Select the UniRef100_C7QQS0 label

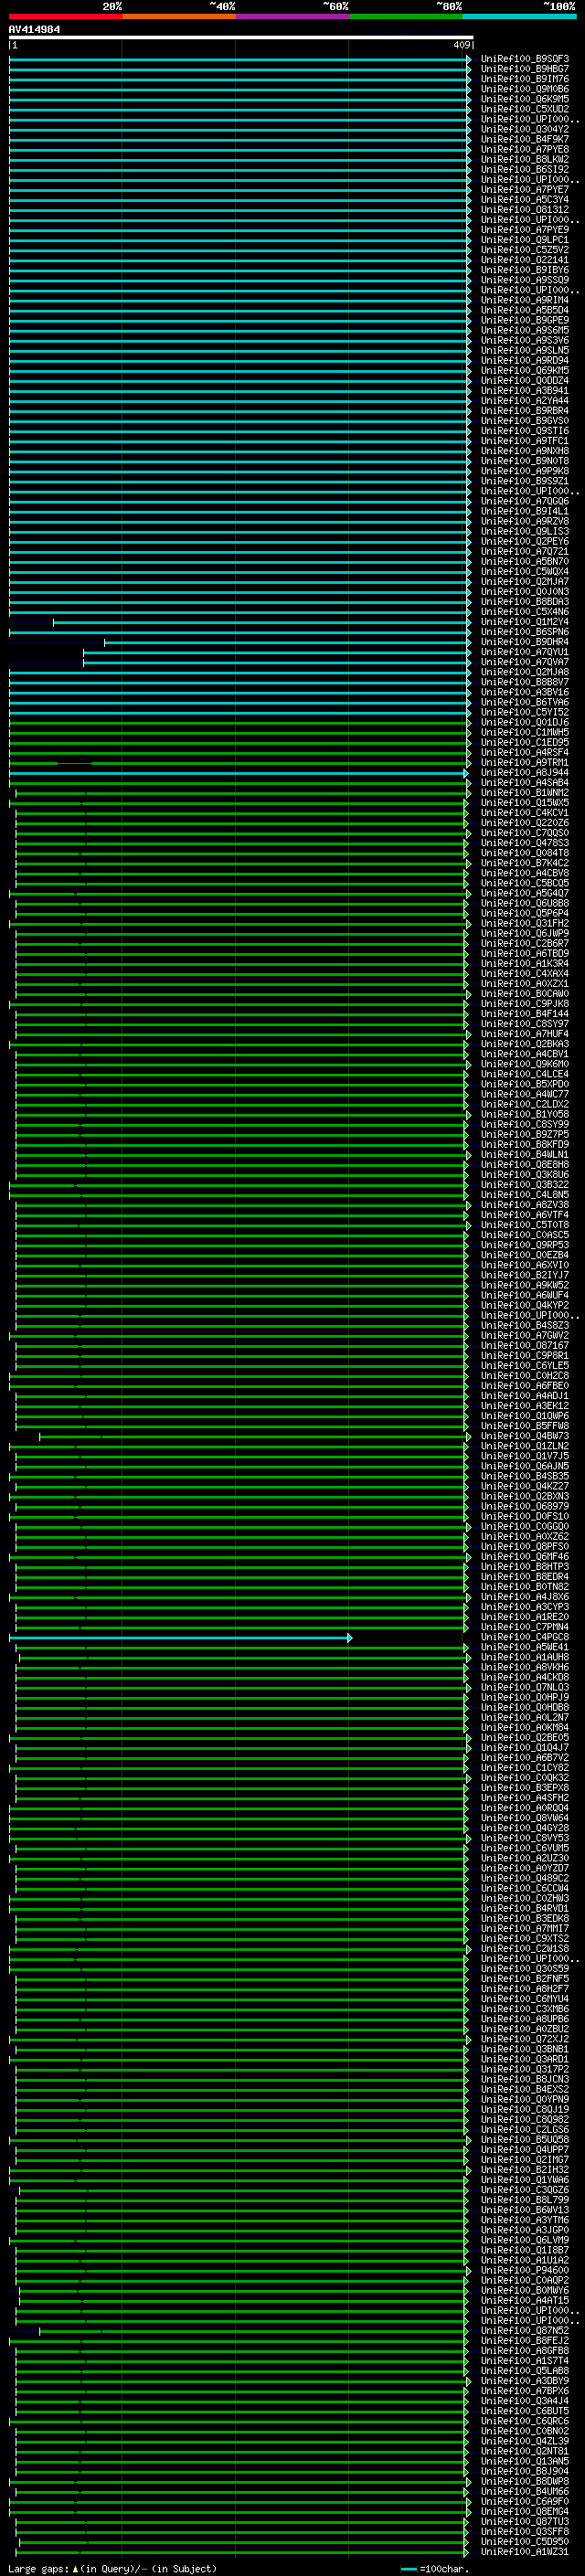point(524,833)
